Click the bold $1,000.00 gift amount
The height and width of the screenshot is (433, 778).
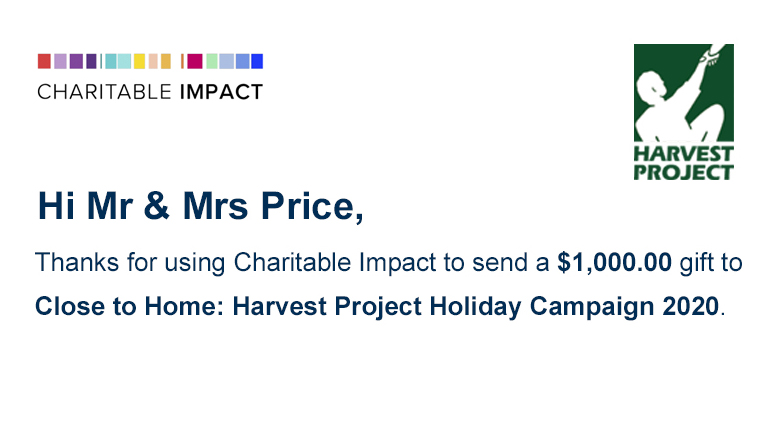click(614, 262)
